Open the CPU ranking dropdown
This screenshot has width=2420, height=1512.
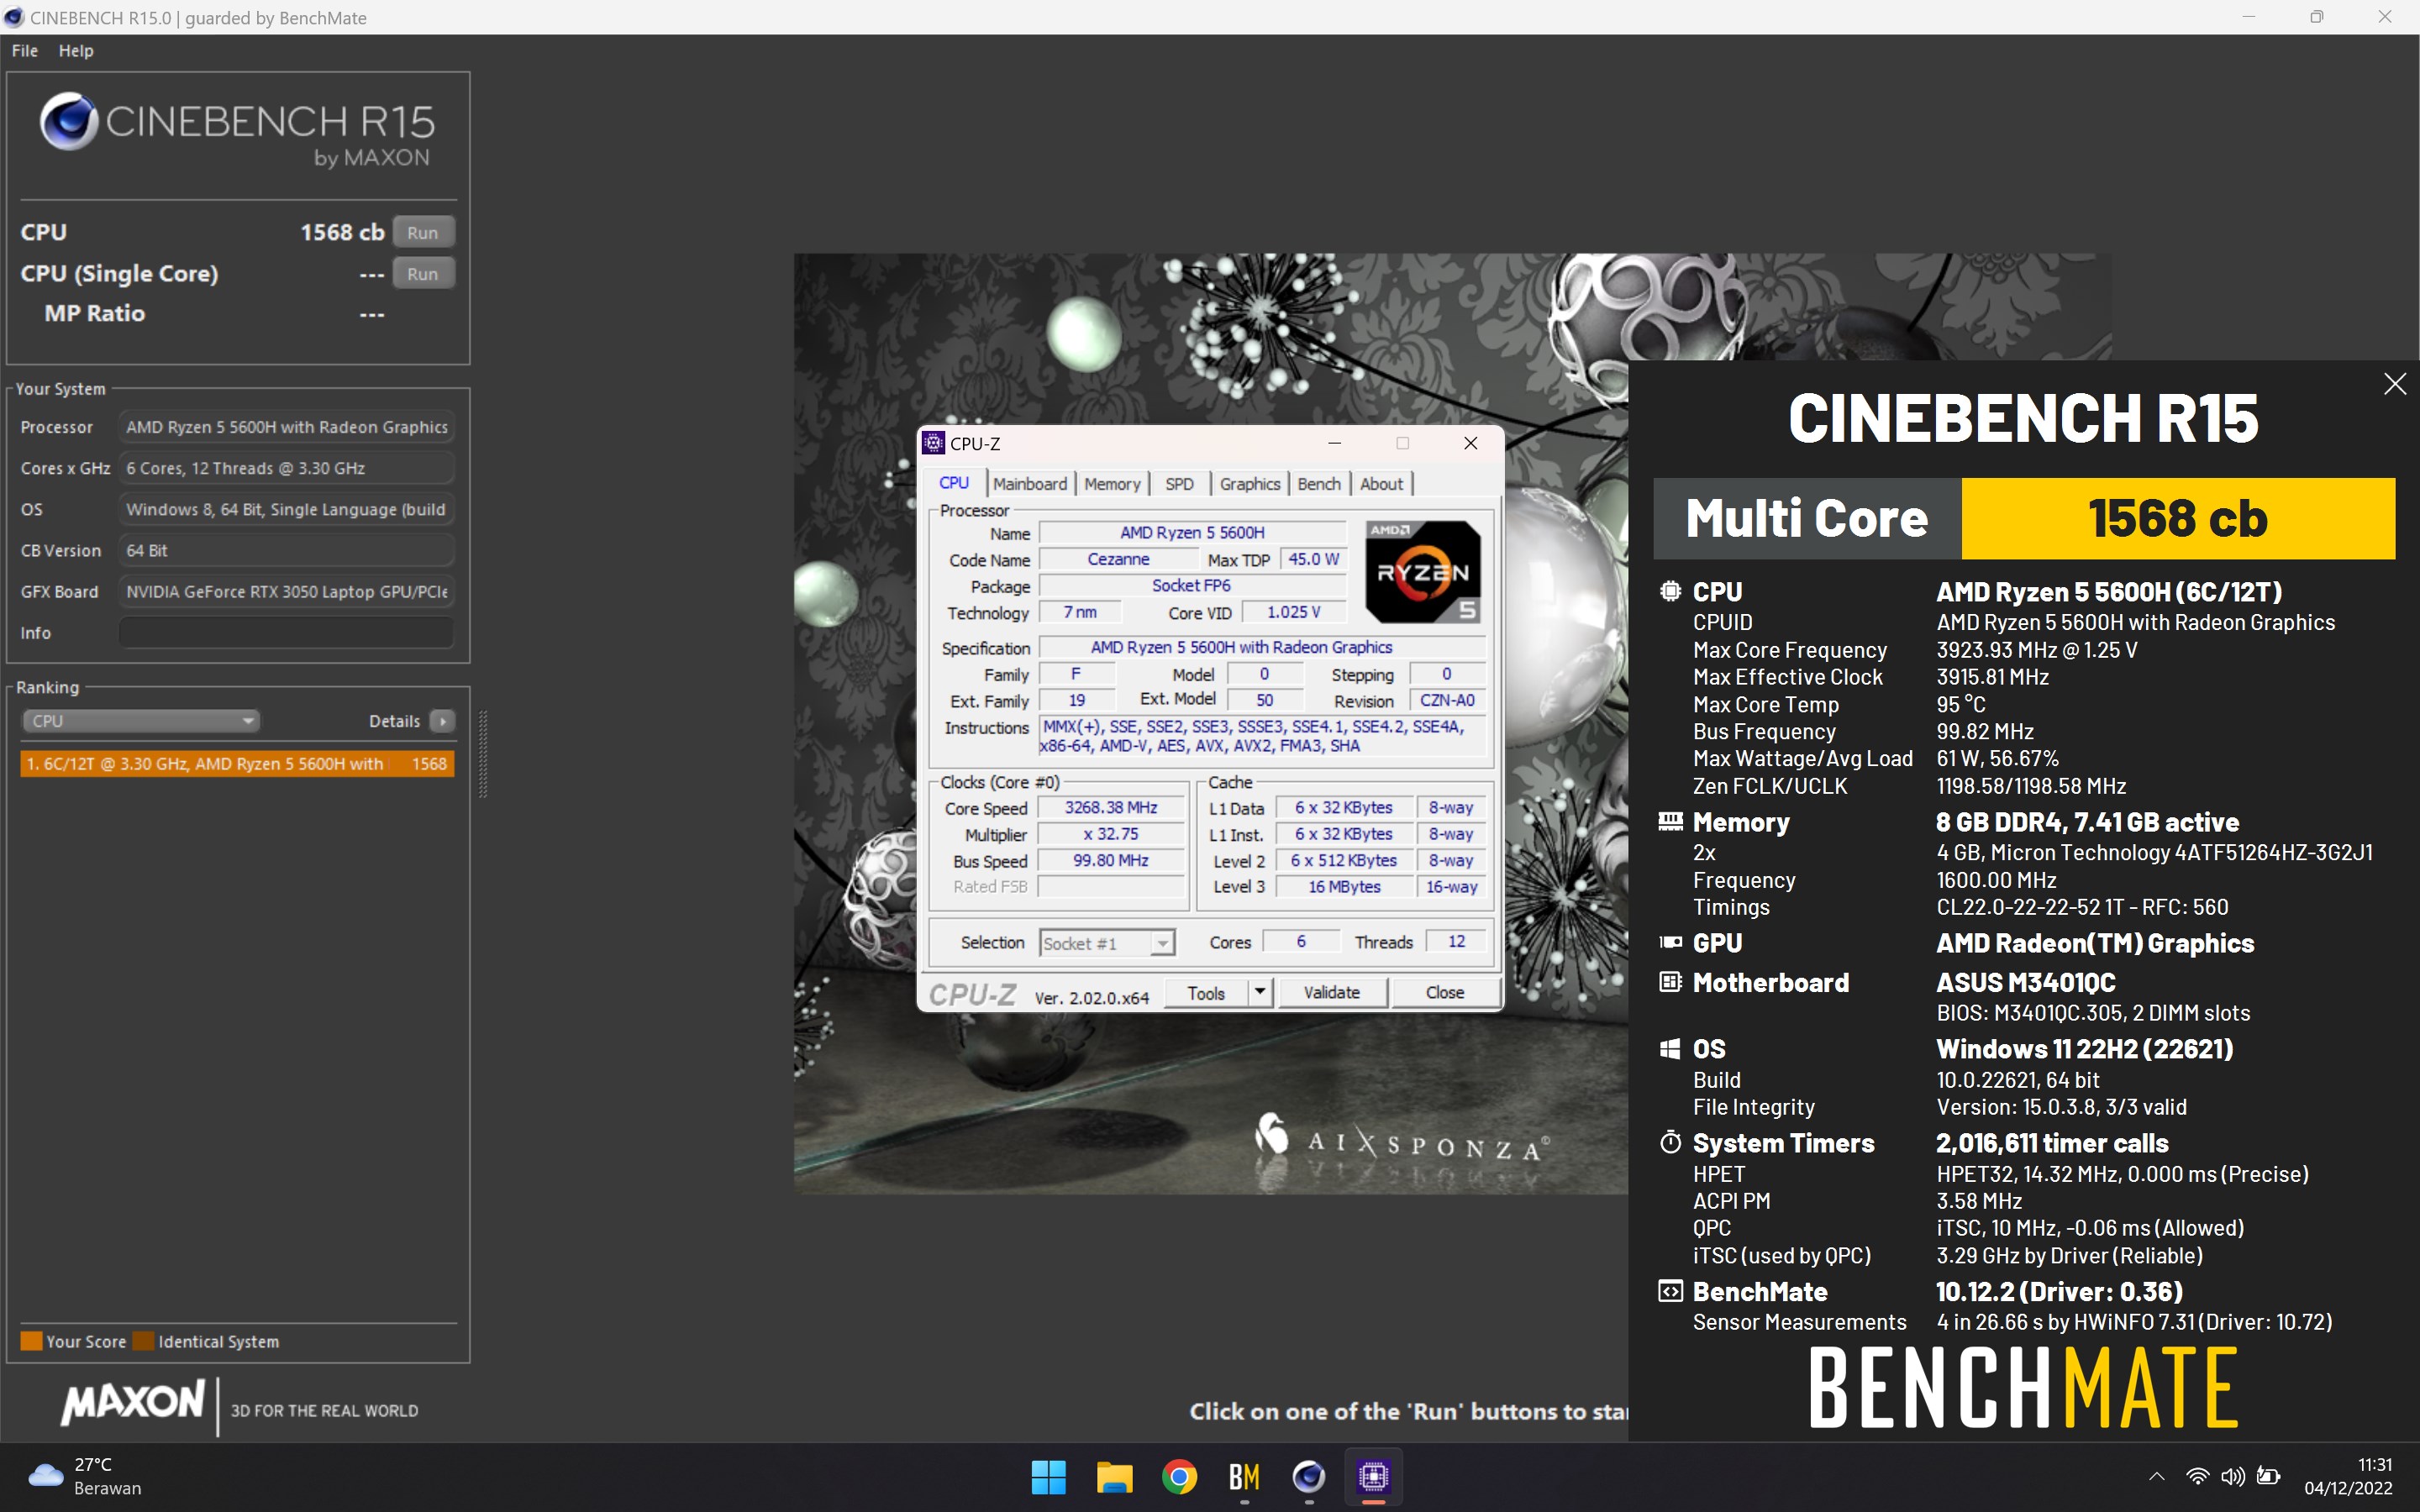(140, 721)
